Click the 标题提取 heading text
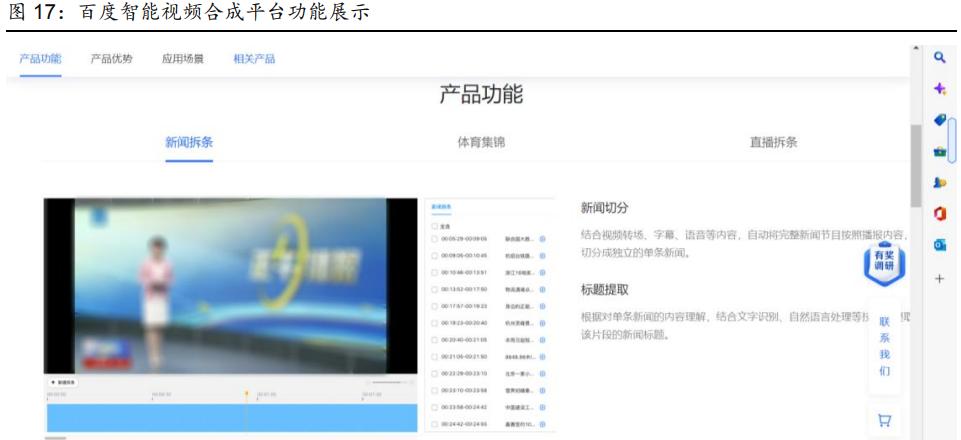This screenshot has width=961, height=440. point(605,290)
